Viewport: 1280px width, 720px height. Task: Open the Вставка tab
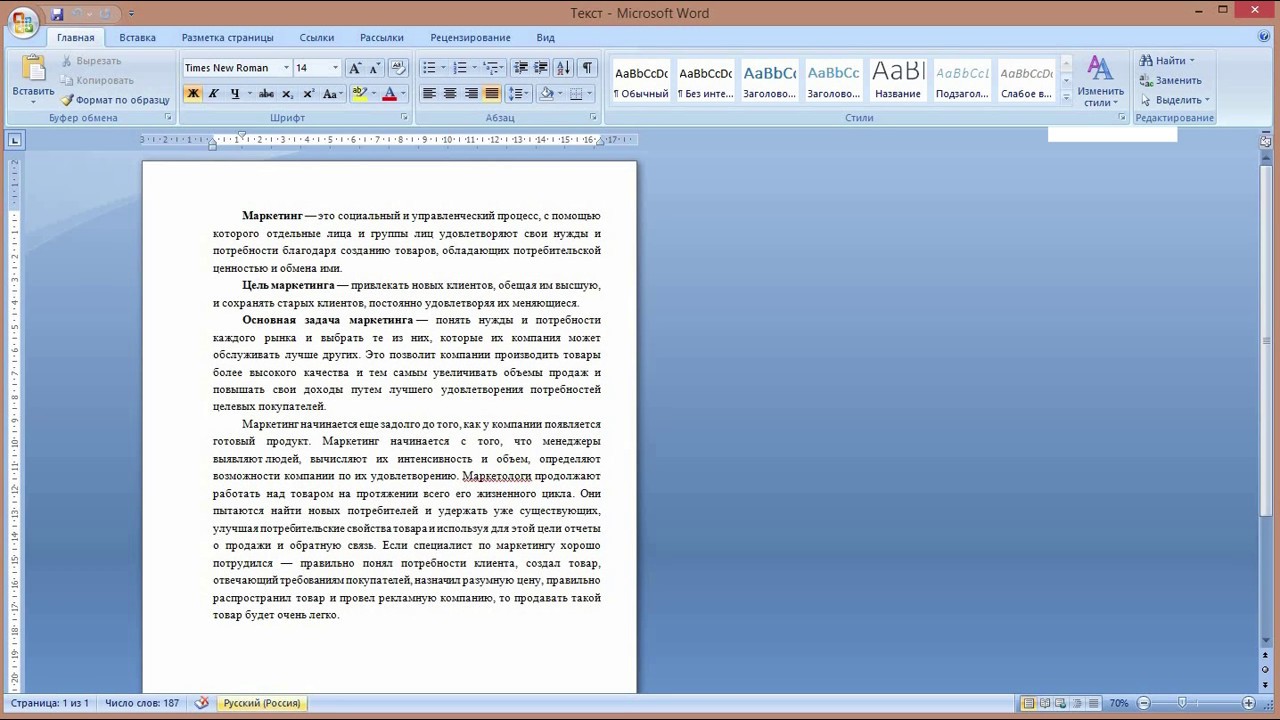click(x=137, y=38)
